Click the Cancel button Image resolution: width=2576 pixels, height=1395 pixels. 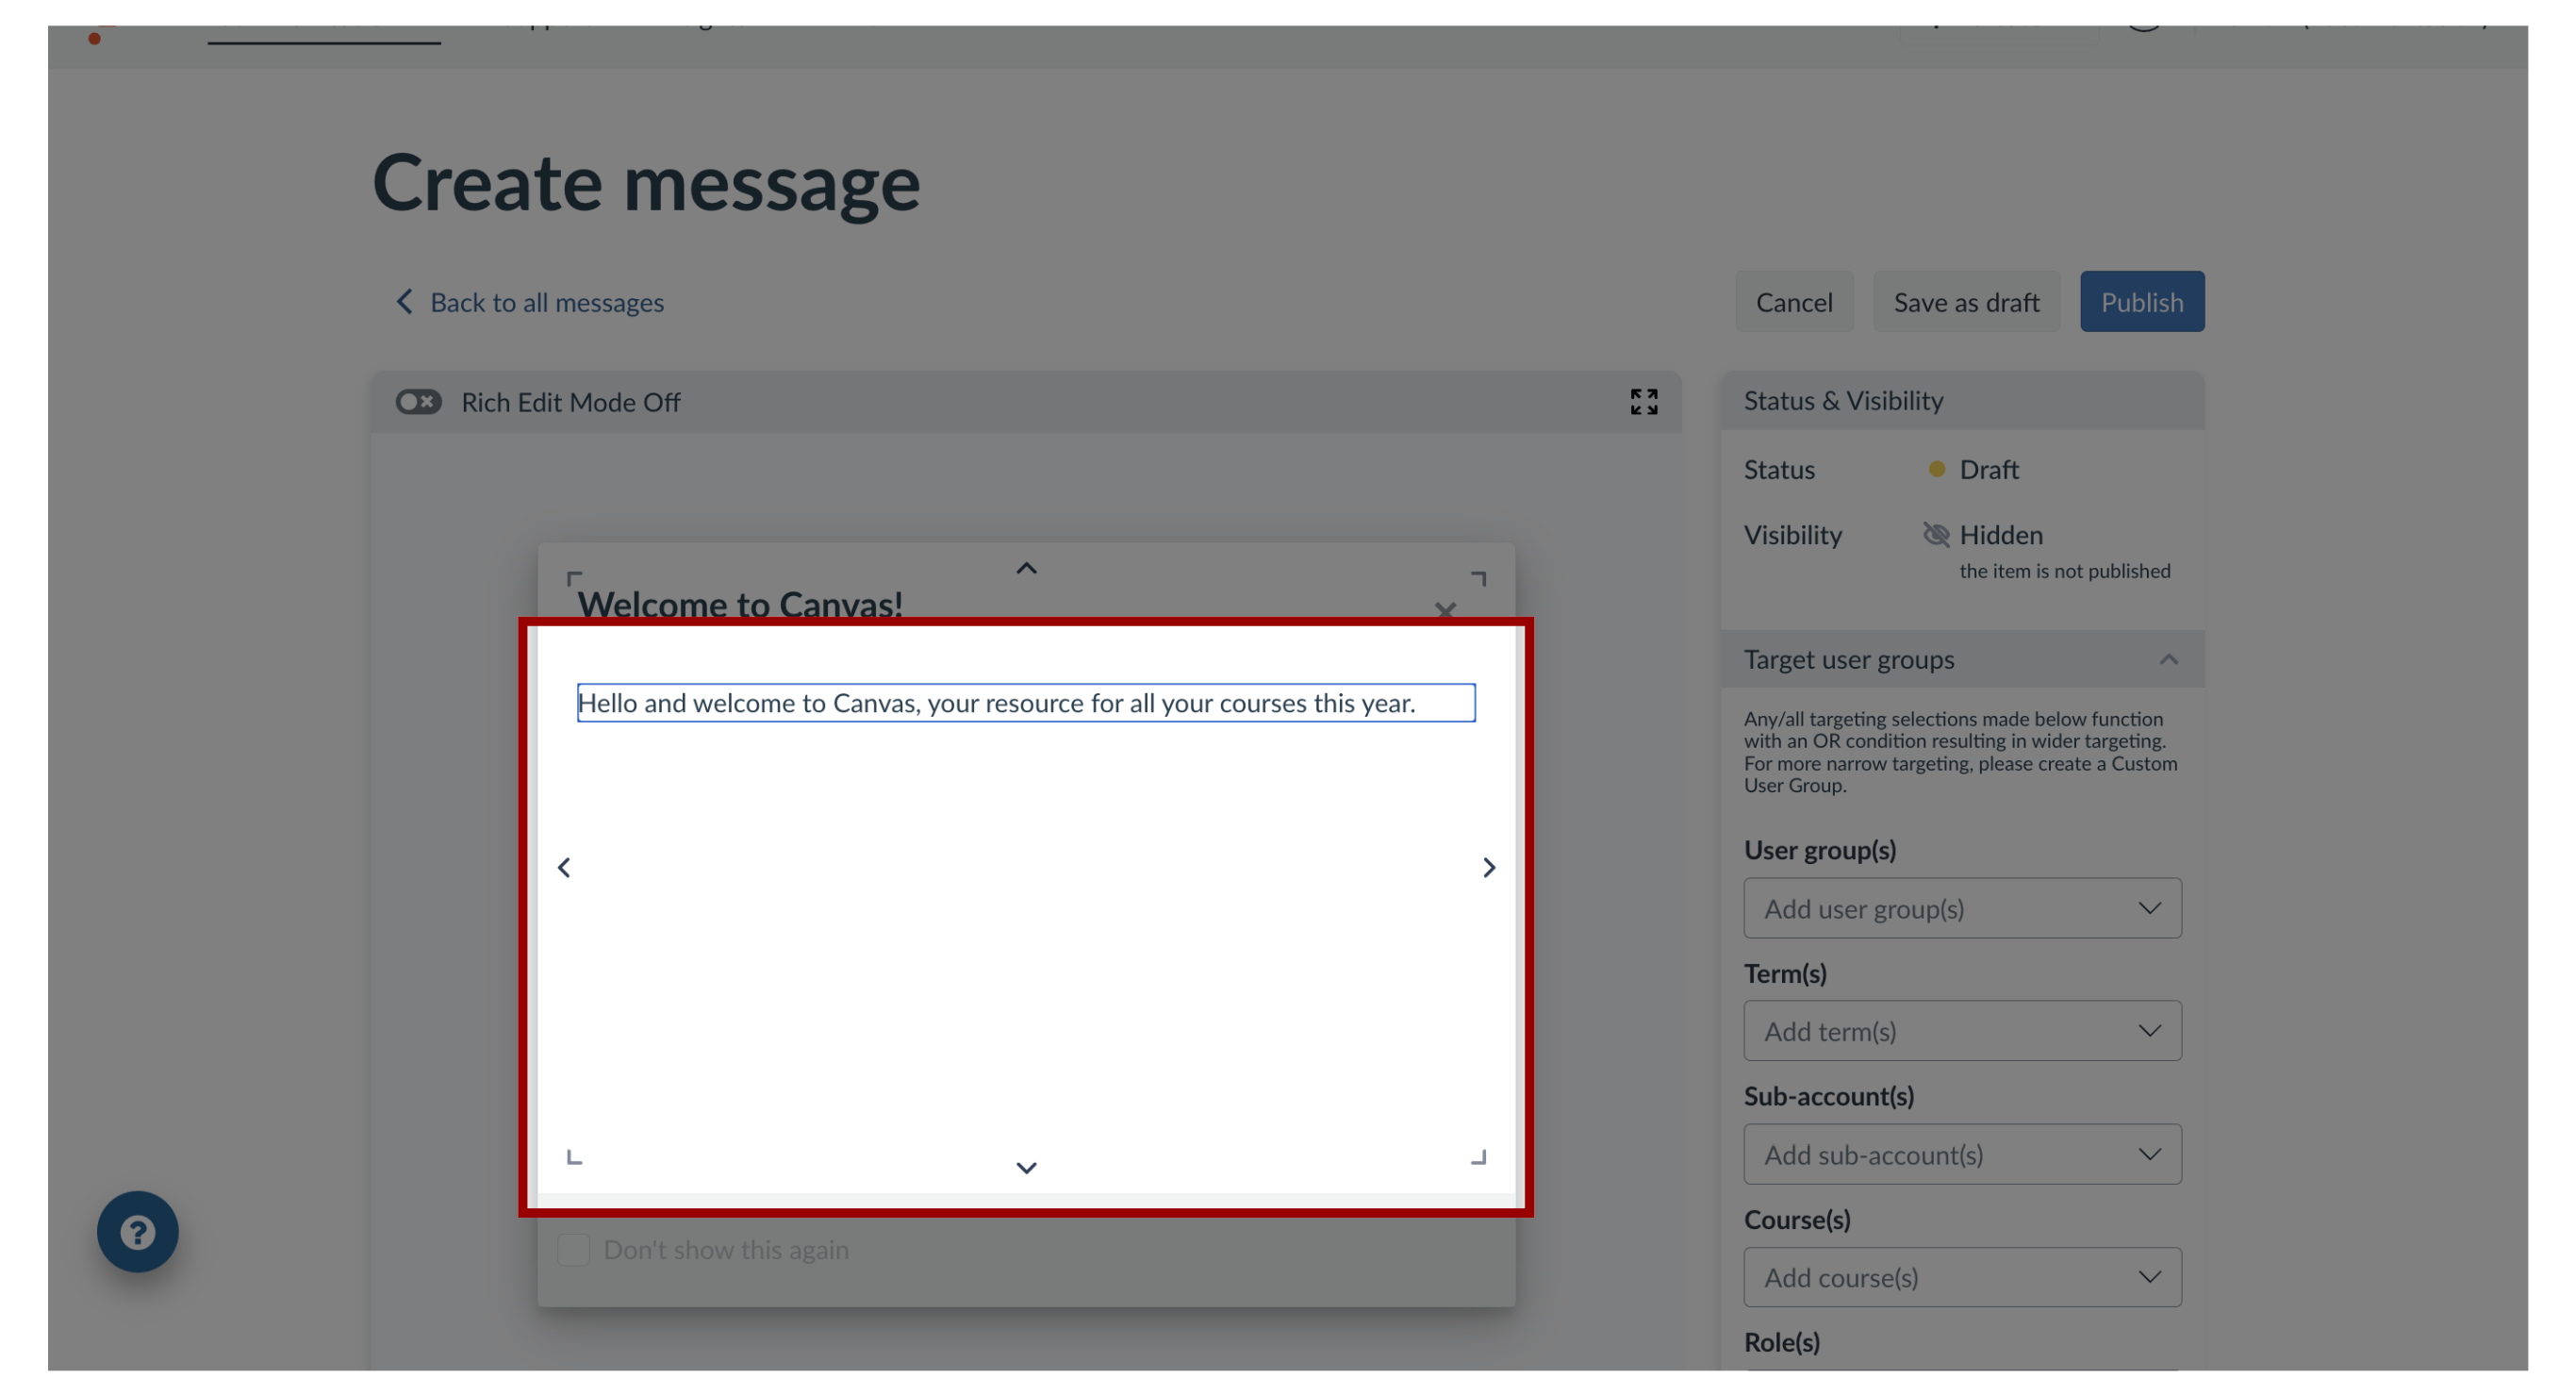coord(1794,302)
